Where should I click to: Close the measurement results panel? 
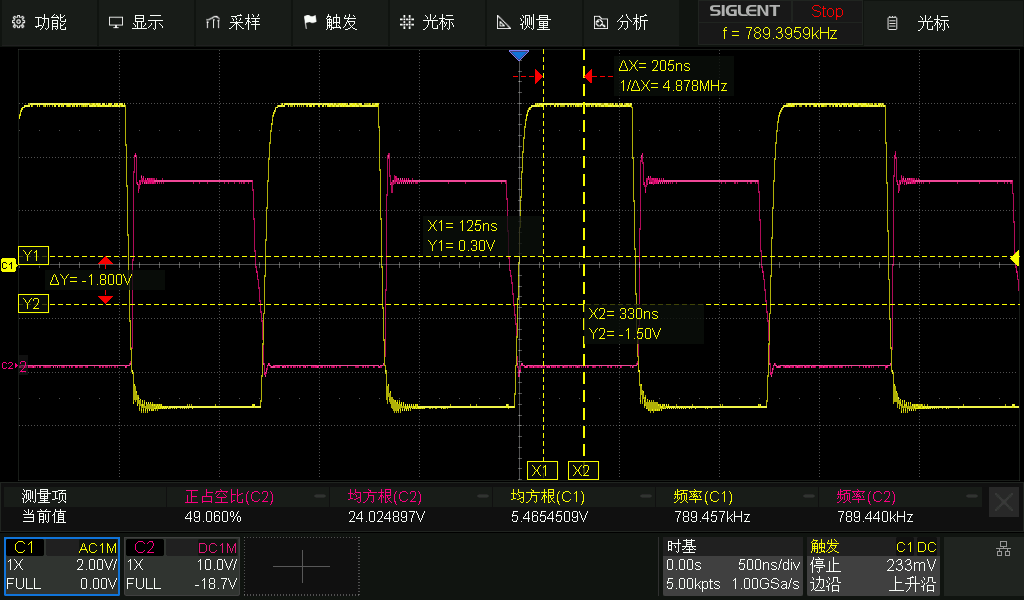point(1003,502)
